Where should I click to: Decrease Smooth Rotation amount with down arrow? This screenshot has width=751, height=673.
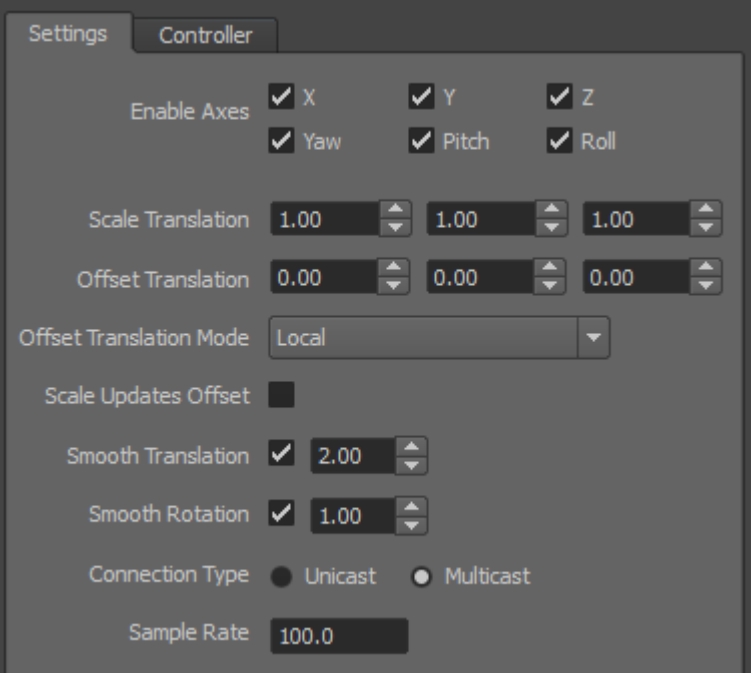(411, 525)
